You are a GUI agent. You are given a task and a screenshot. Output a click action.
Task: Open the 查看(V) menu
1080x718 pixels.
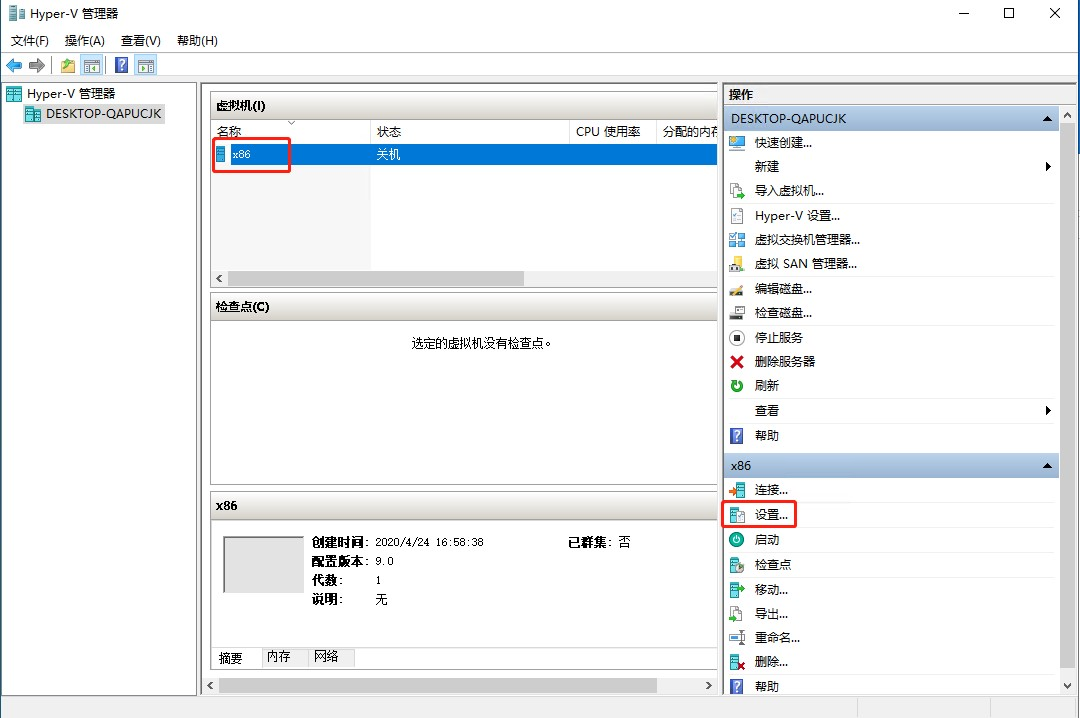[x=141, y=41]
